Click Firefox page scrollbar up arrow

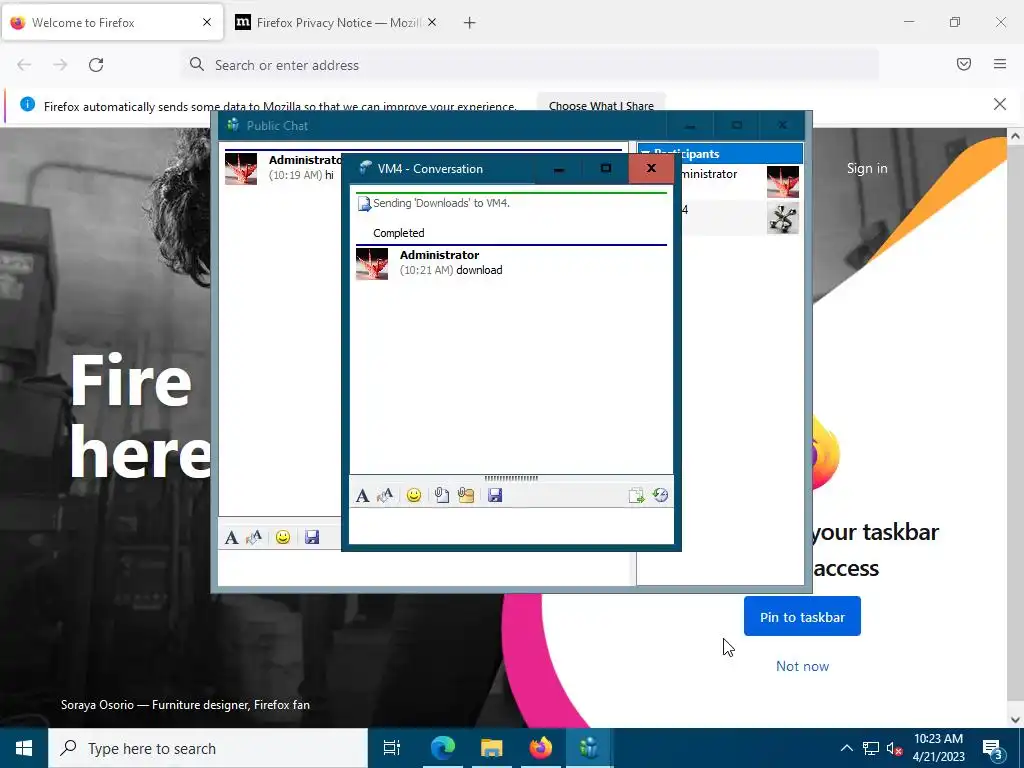(1014, 136)
